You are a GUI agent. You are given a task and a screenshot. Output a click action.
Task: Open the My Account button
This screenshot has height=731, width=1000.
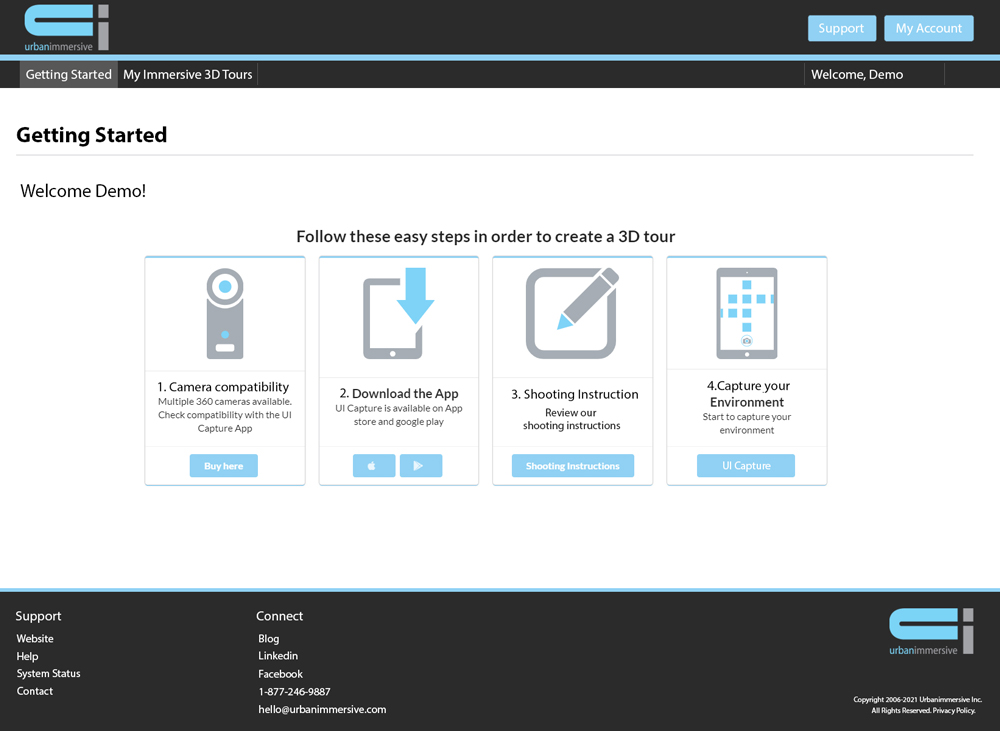(x=928, y=28)
